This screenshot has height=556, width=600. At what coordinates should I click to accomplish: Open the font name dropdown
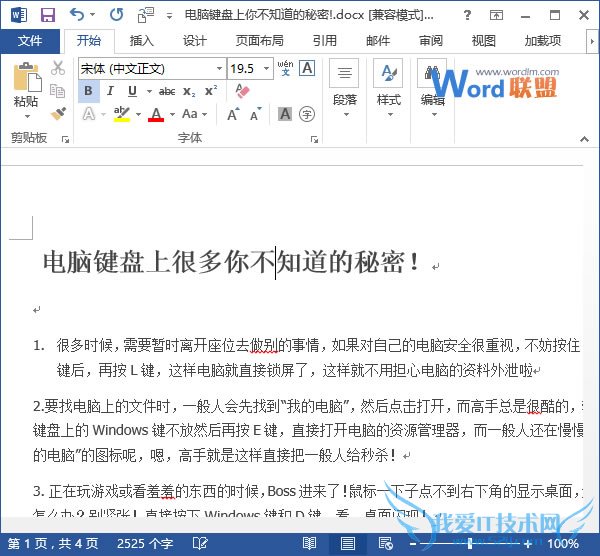[219, 68]
